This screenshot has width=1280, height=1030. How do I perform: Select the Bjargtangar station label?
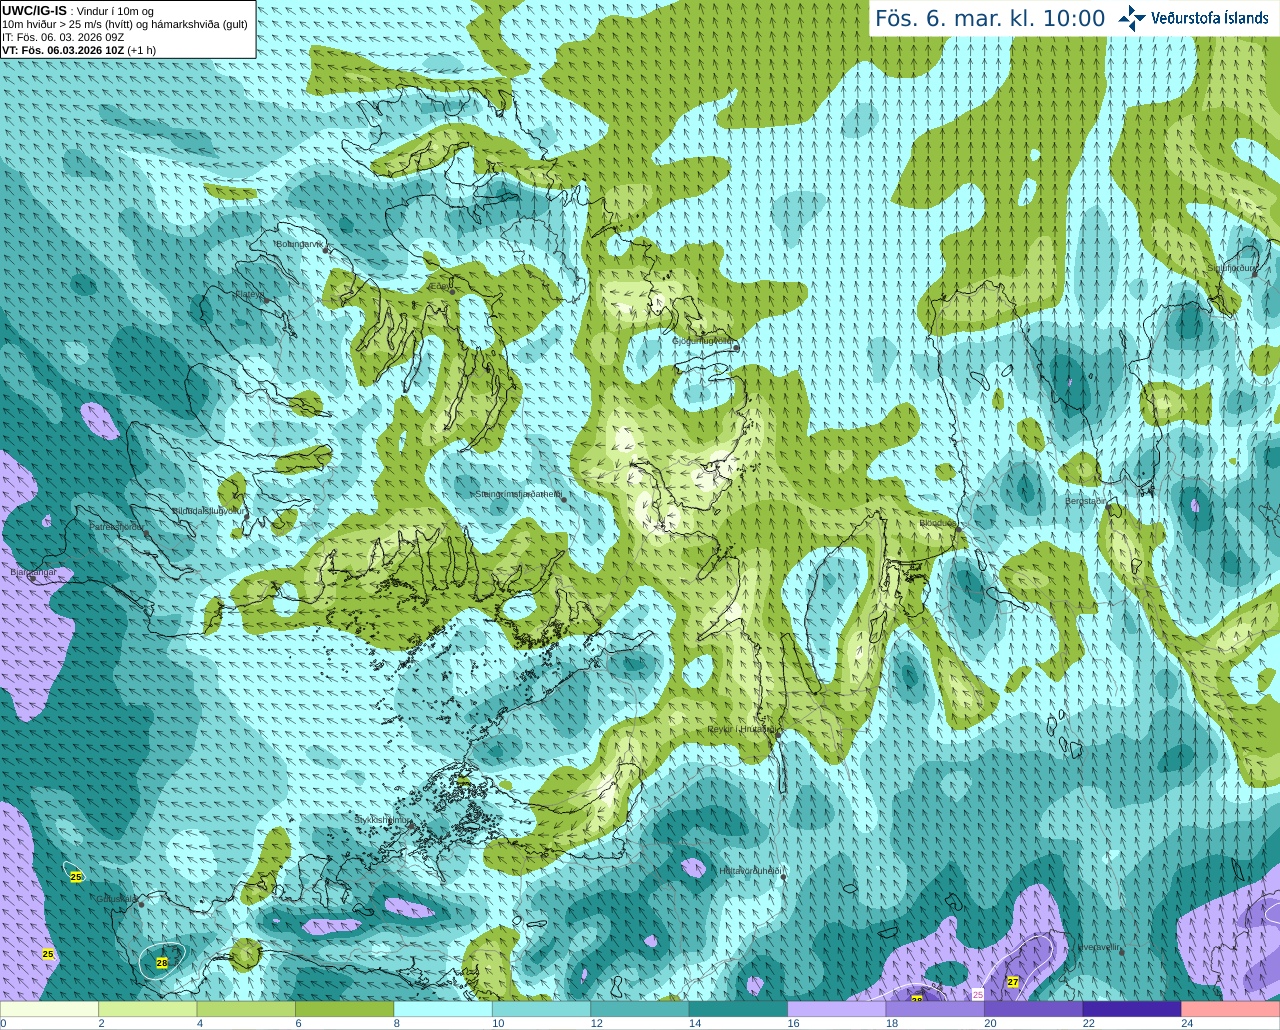[33, 572]
